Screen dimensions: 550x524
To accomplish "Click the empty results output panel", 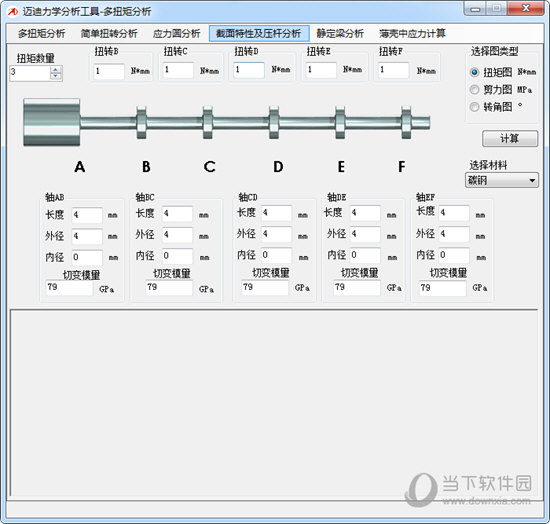I will pyautogui.click(x=274, y=403).
